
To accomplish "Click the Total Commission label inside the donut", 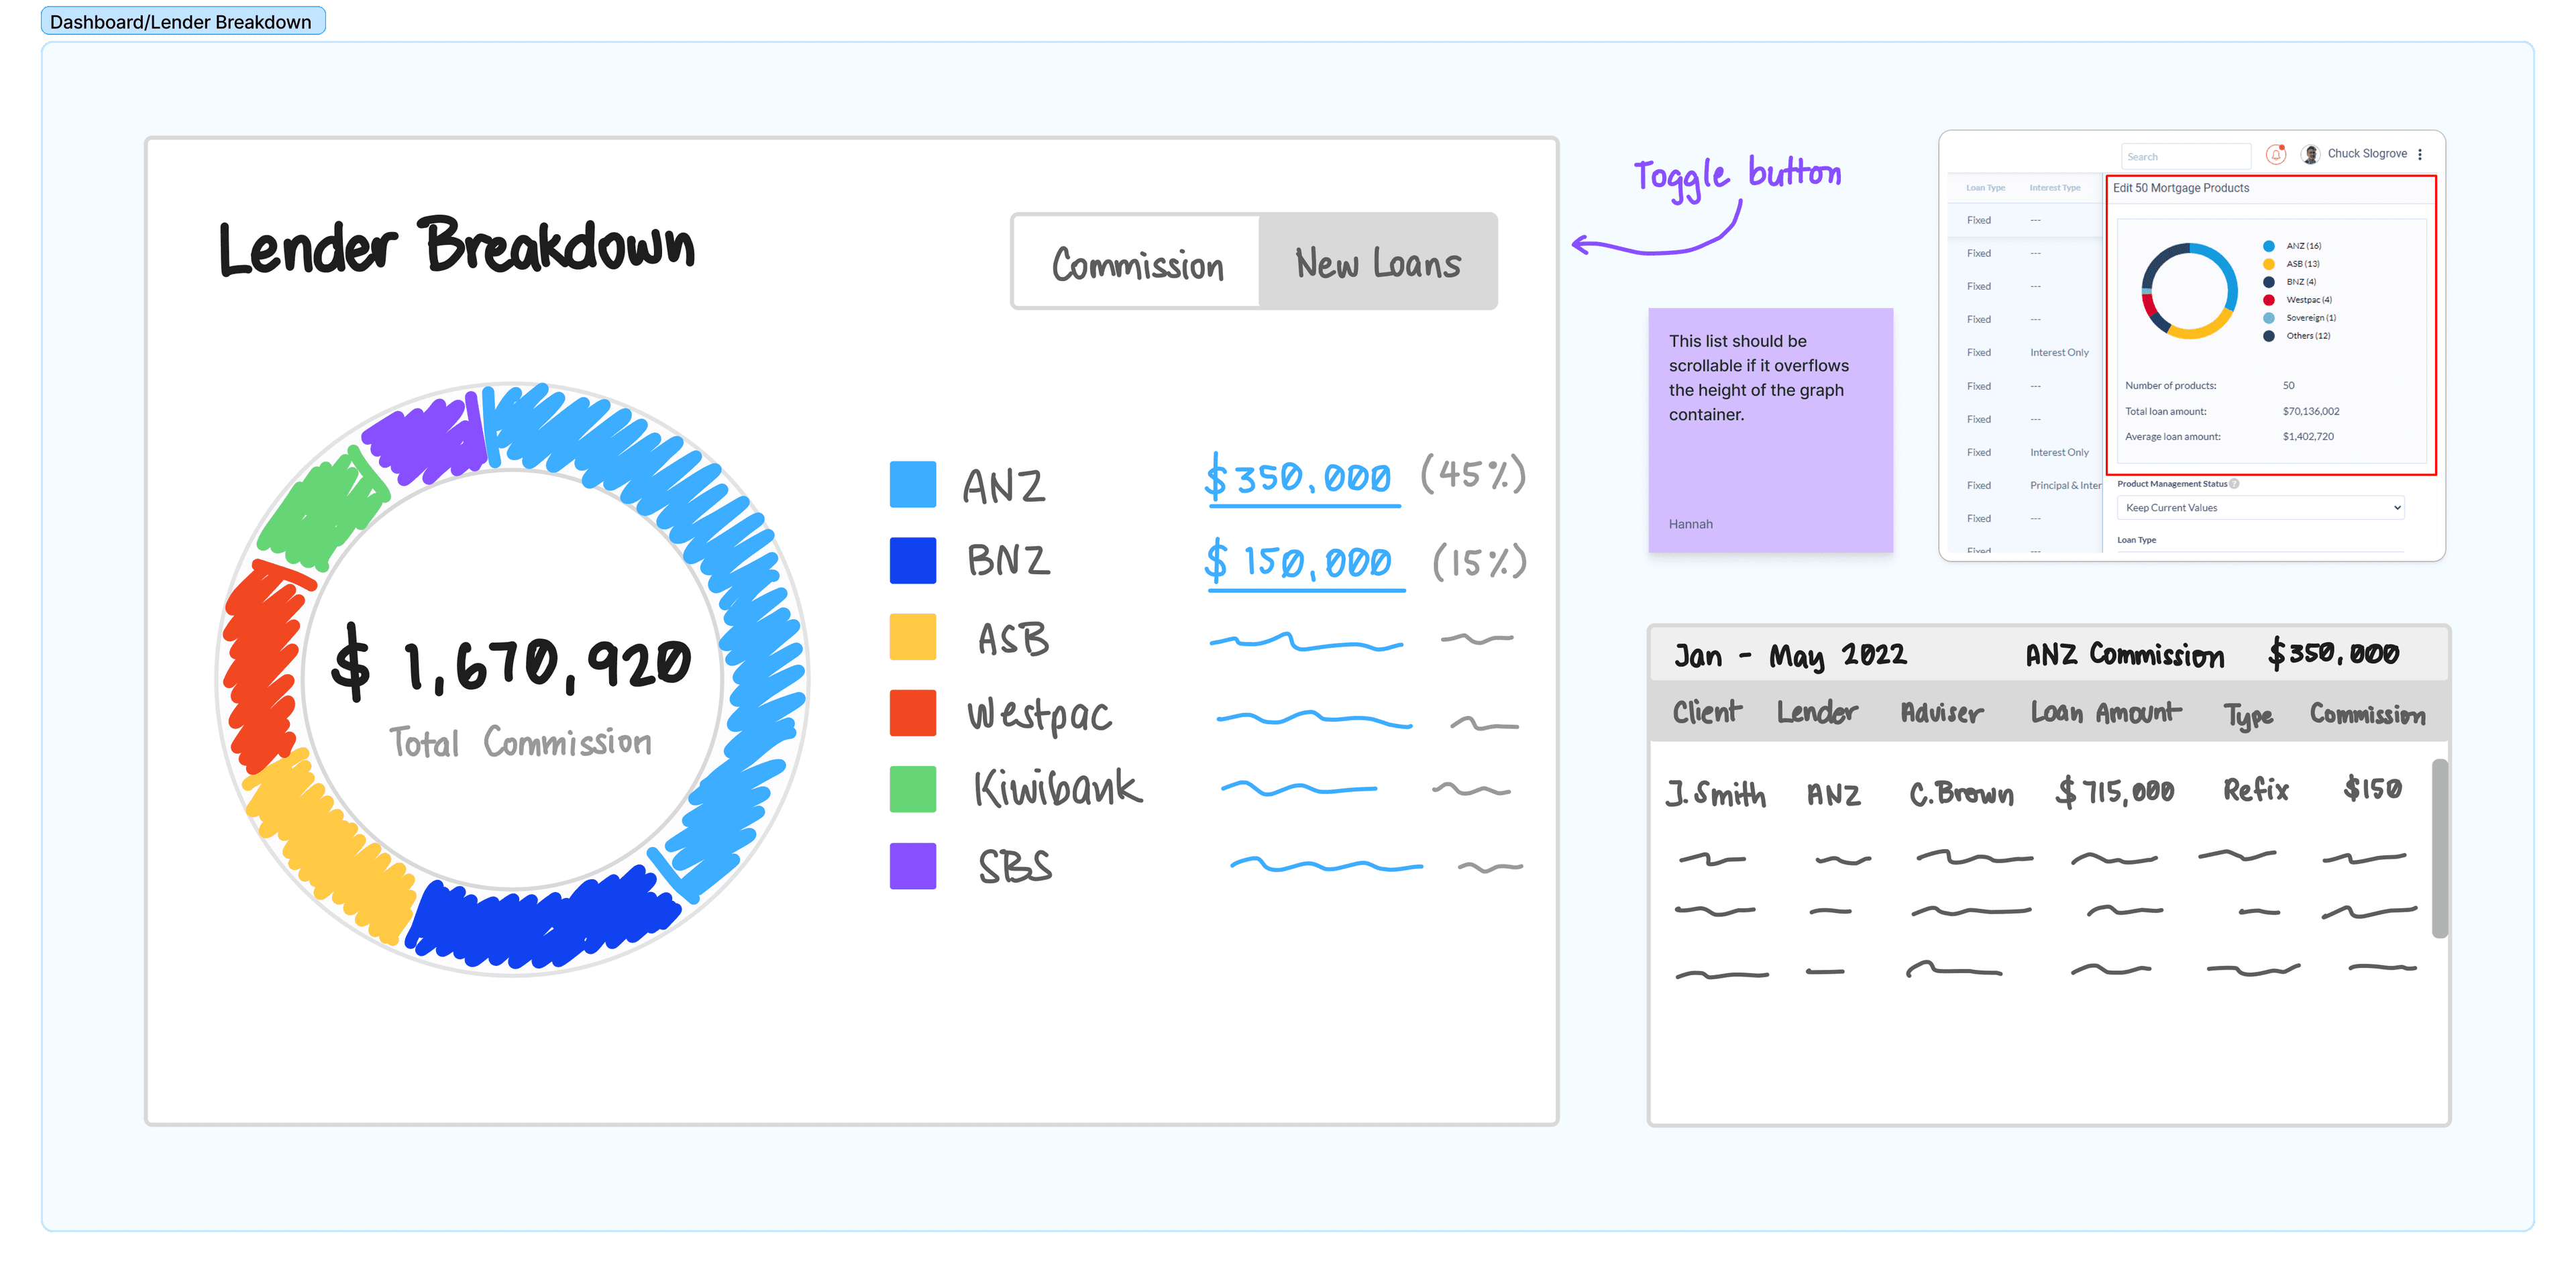I will pyautogui.click(x=520, y=743).
